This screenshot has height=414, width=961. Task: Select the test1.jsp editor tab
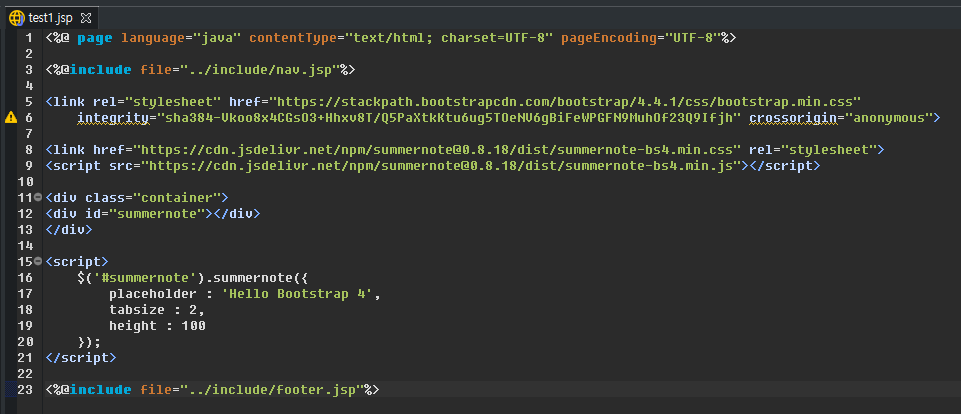point(50,18)
